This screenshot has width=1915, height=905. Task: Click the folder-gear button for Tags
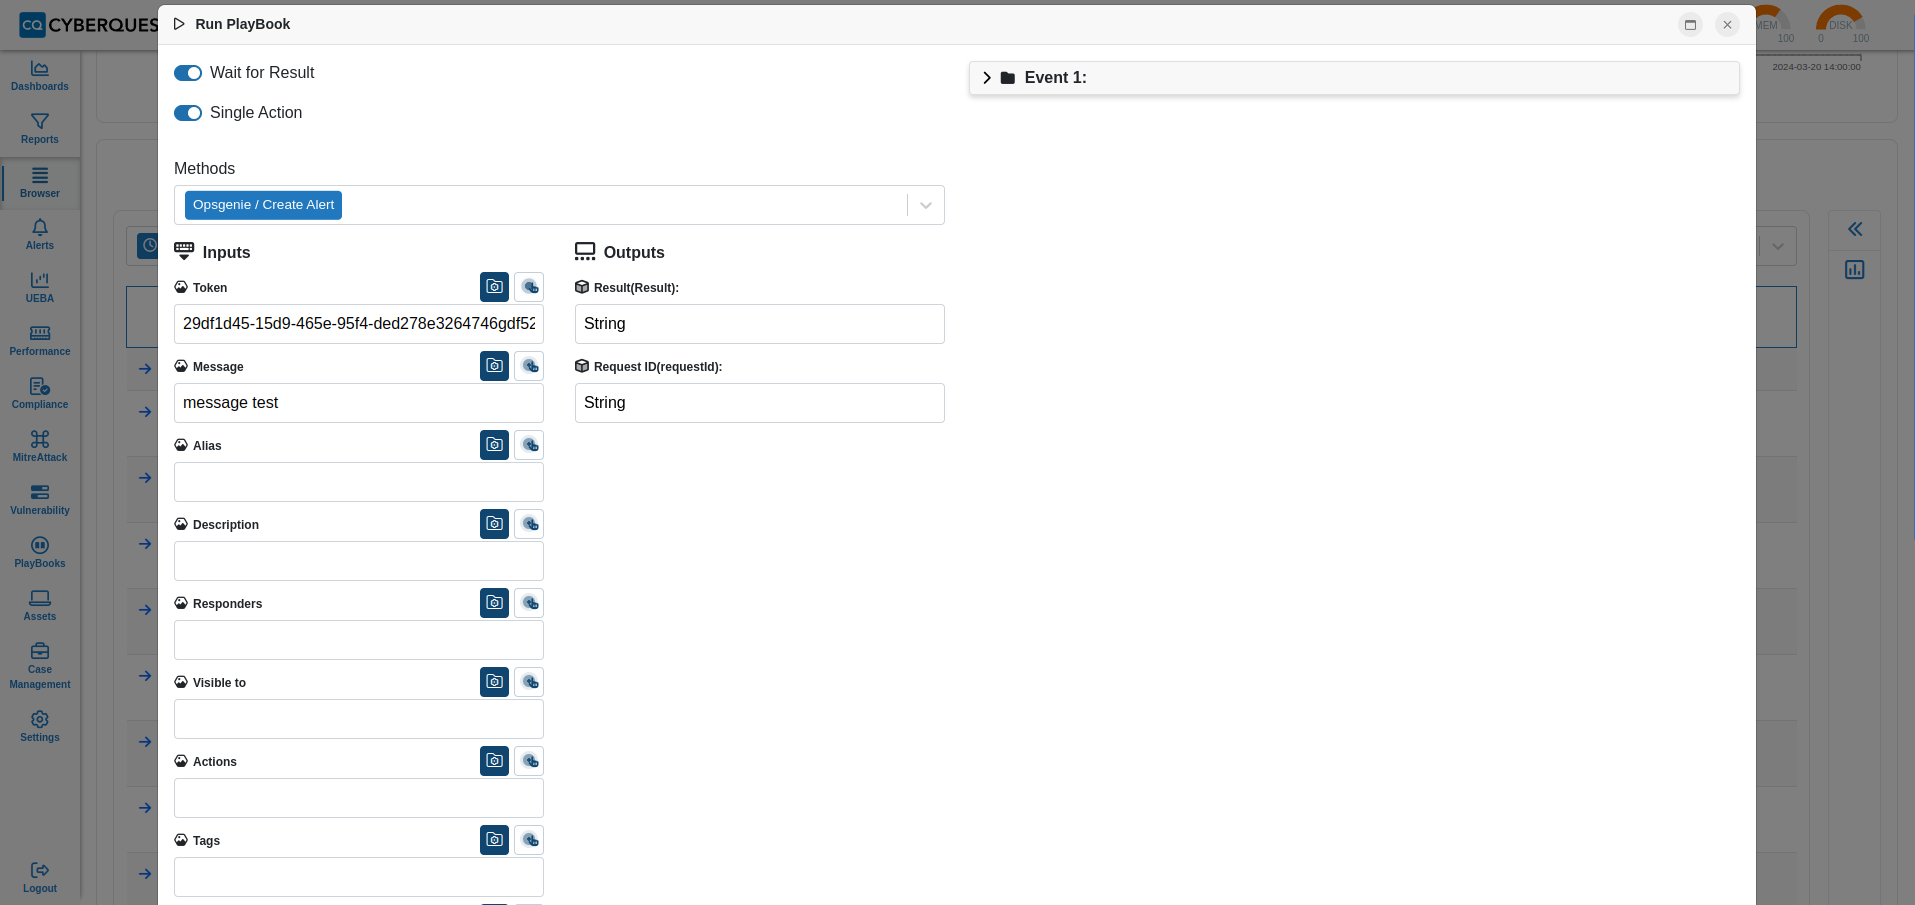point(494,840)
